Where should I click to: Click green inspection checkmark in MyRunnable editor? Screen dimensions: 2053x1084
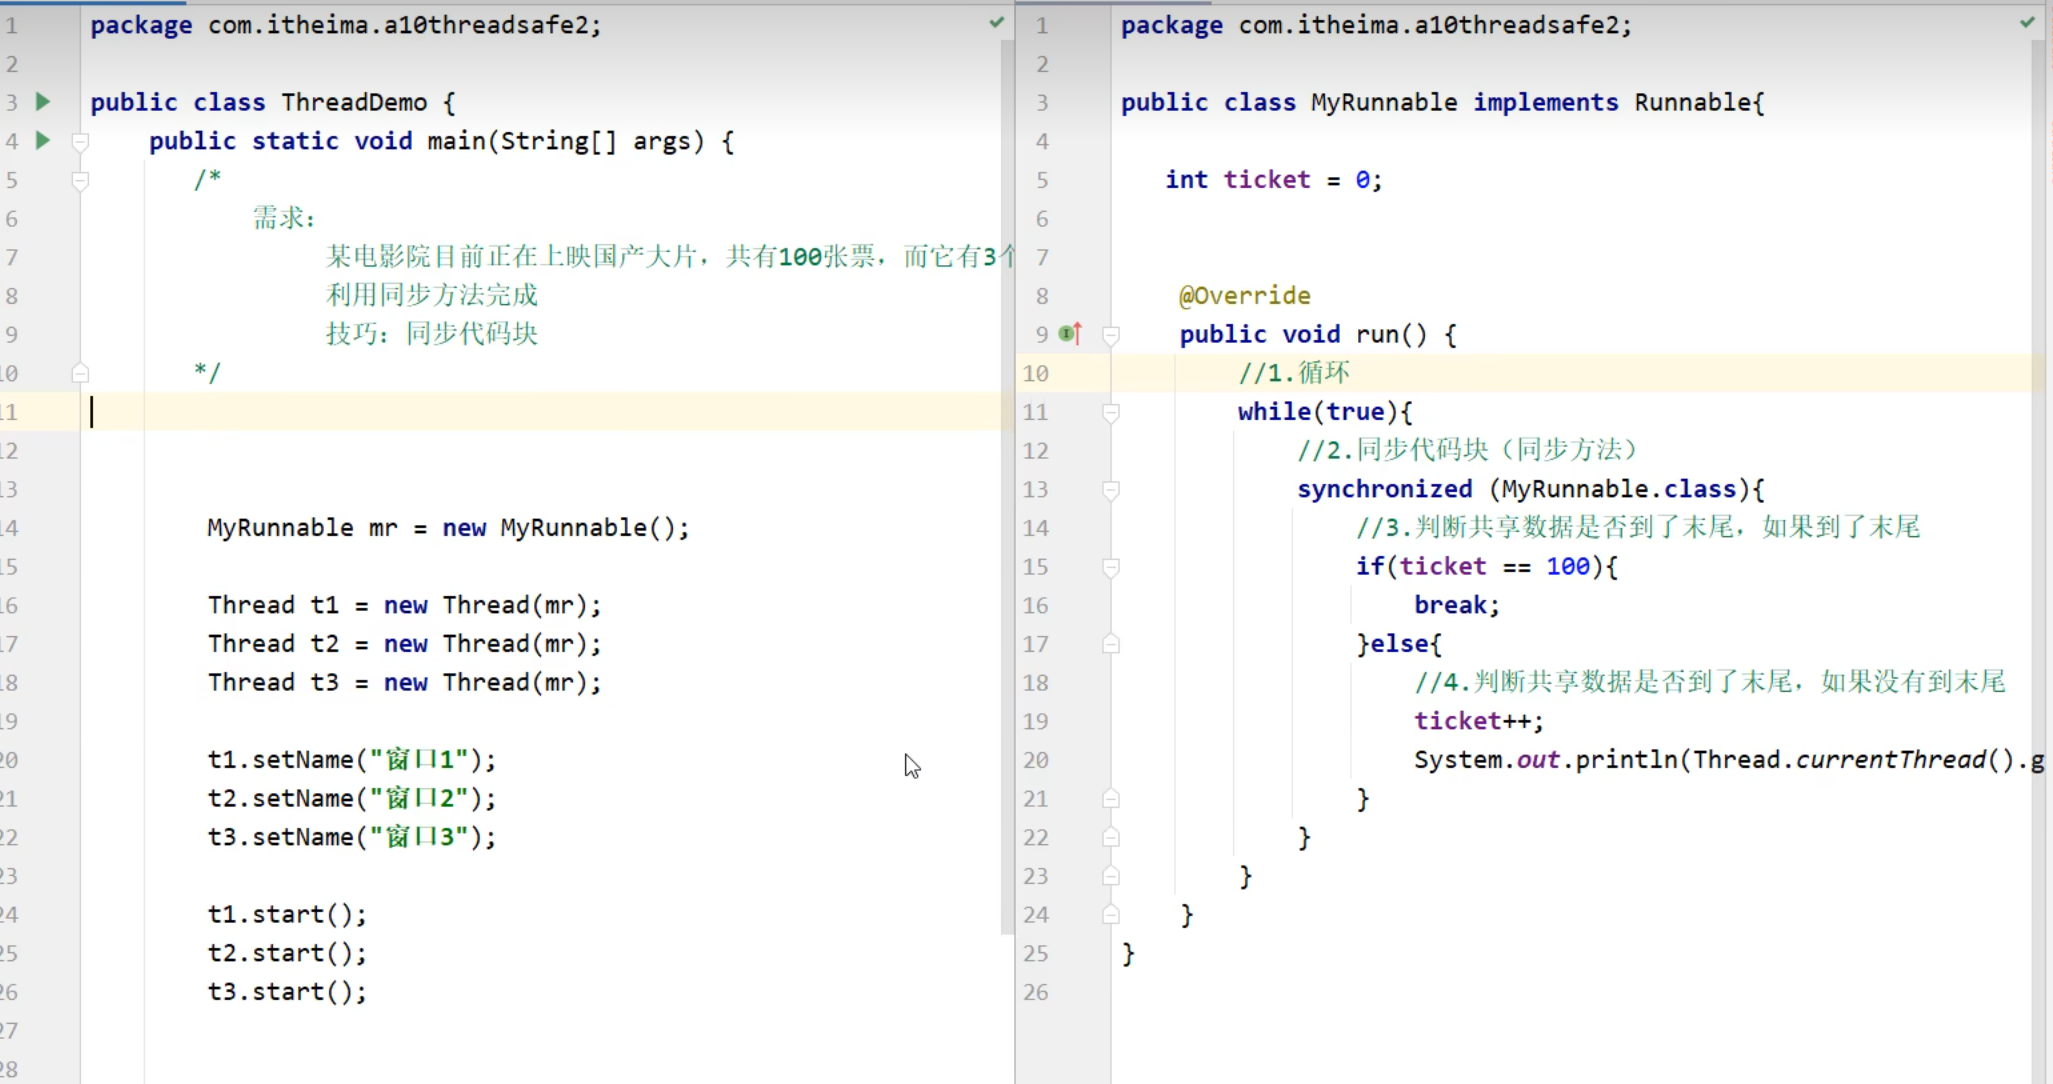pos(2027,22)
